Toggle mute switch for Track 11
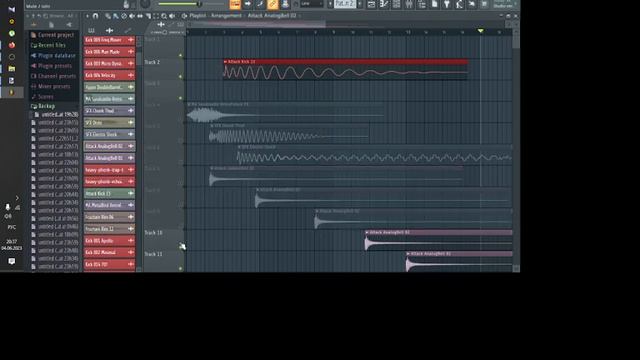This screenshot has height=360, width=640. coord(181,269)
